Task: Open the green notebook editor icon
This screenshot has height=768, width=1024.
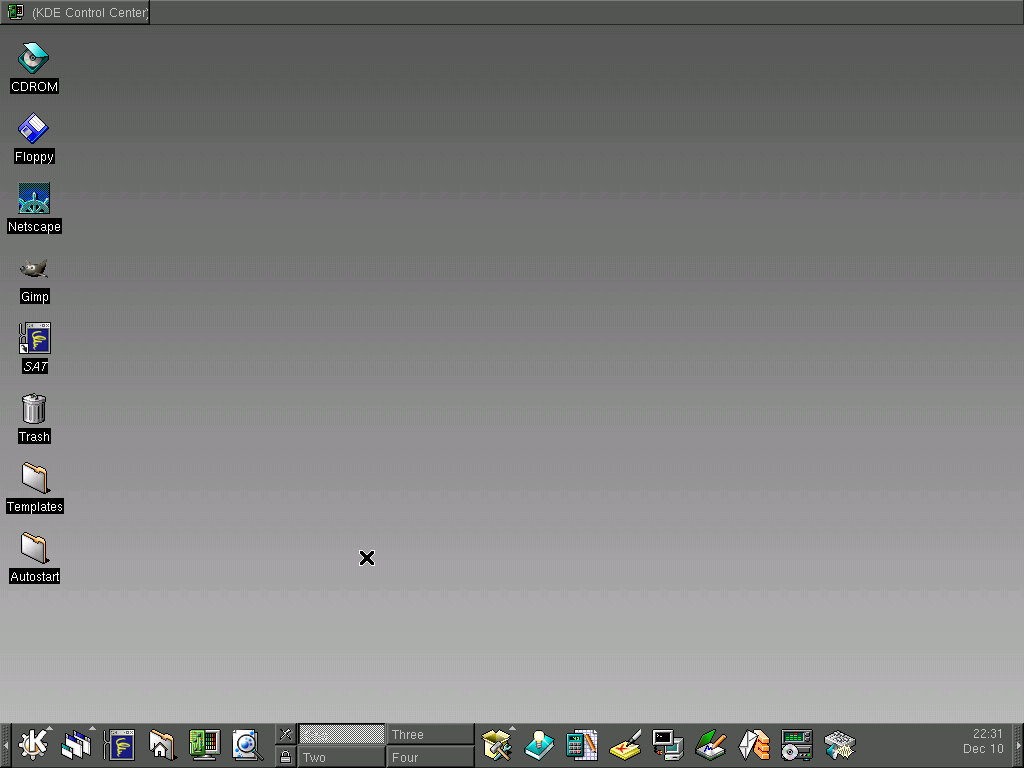Action: tap(710, 745)
